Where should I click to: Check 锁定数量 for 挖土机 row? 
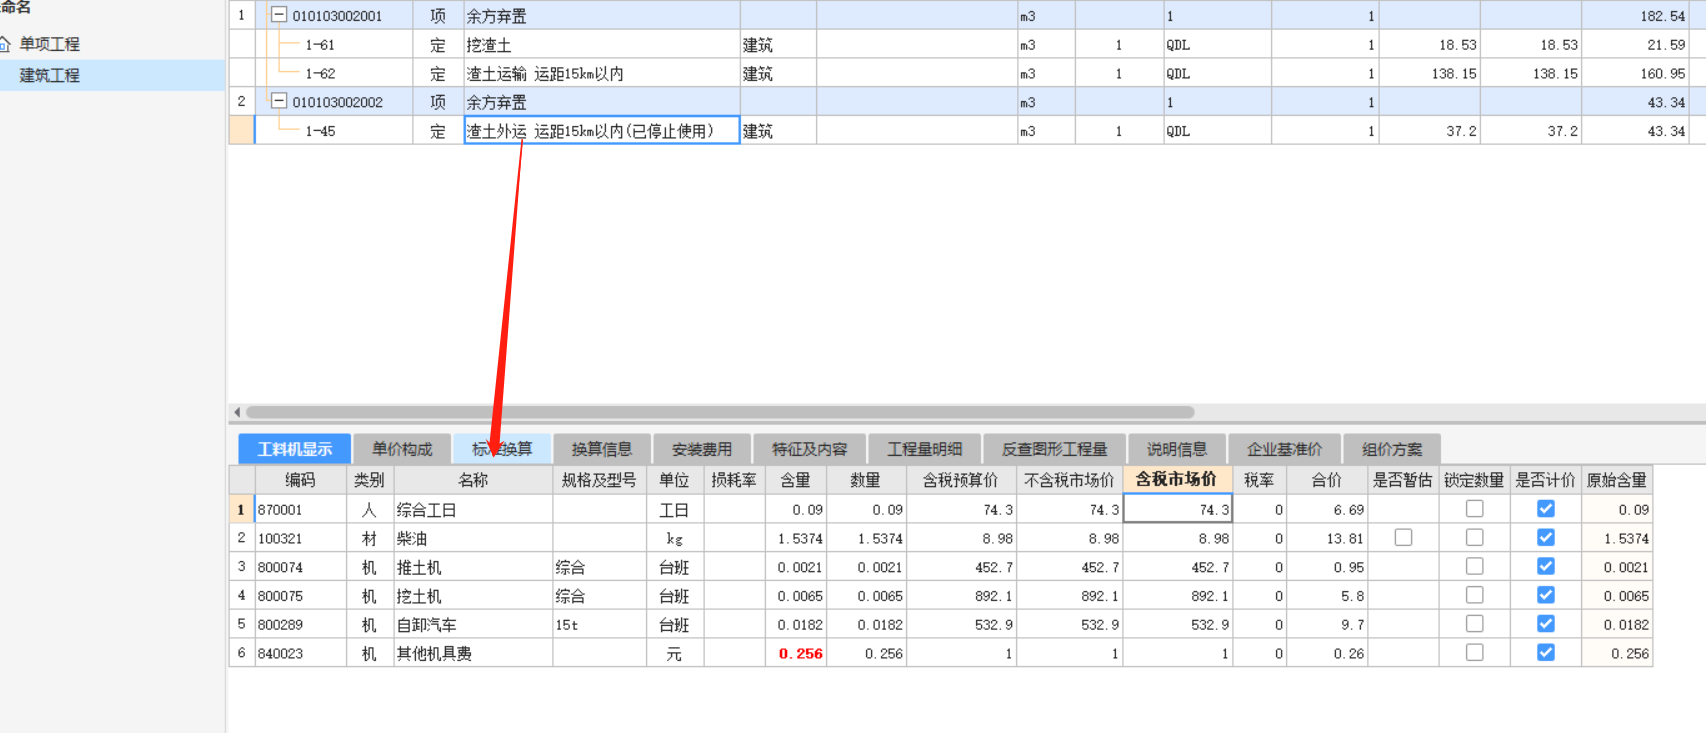click(x=1474, y=594)
